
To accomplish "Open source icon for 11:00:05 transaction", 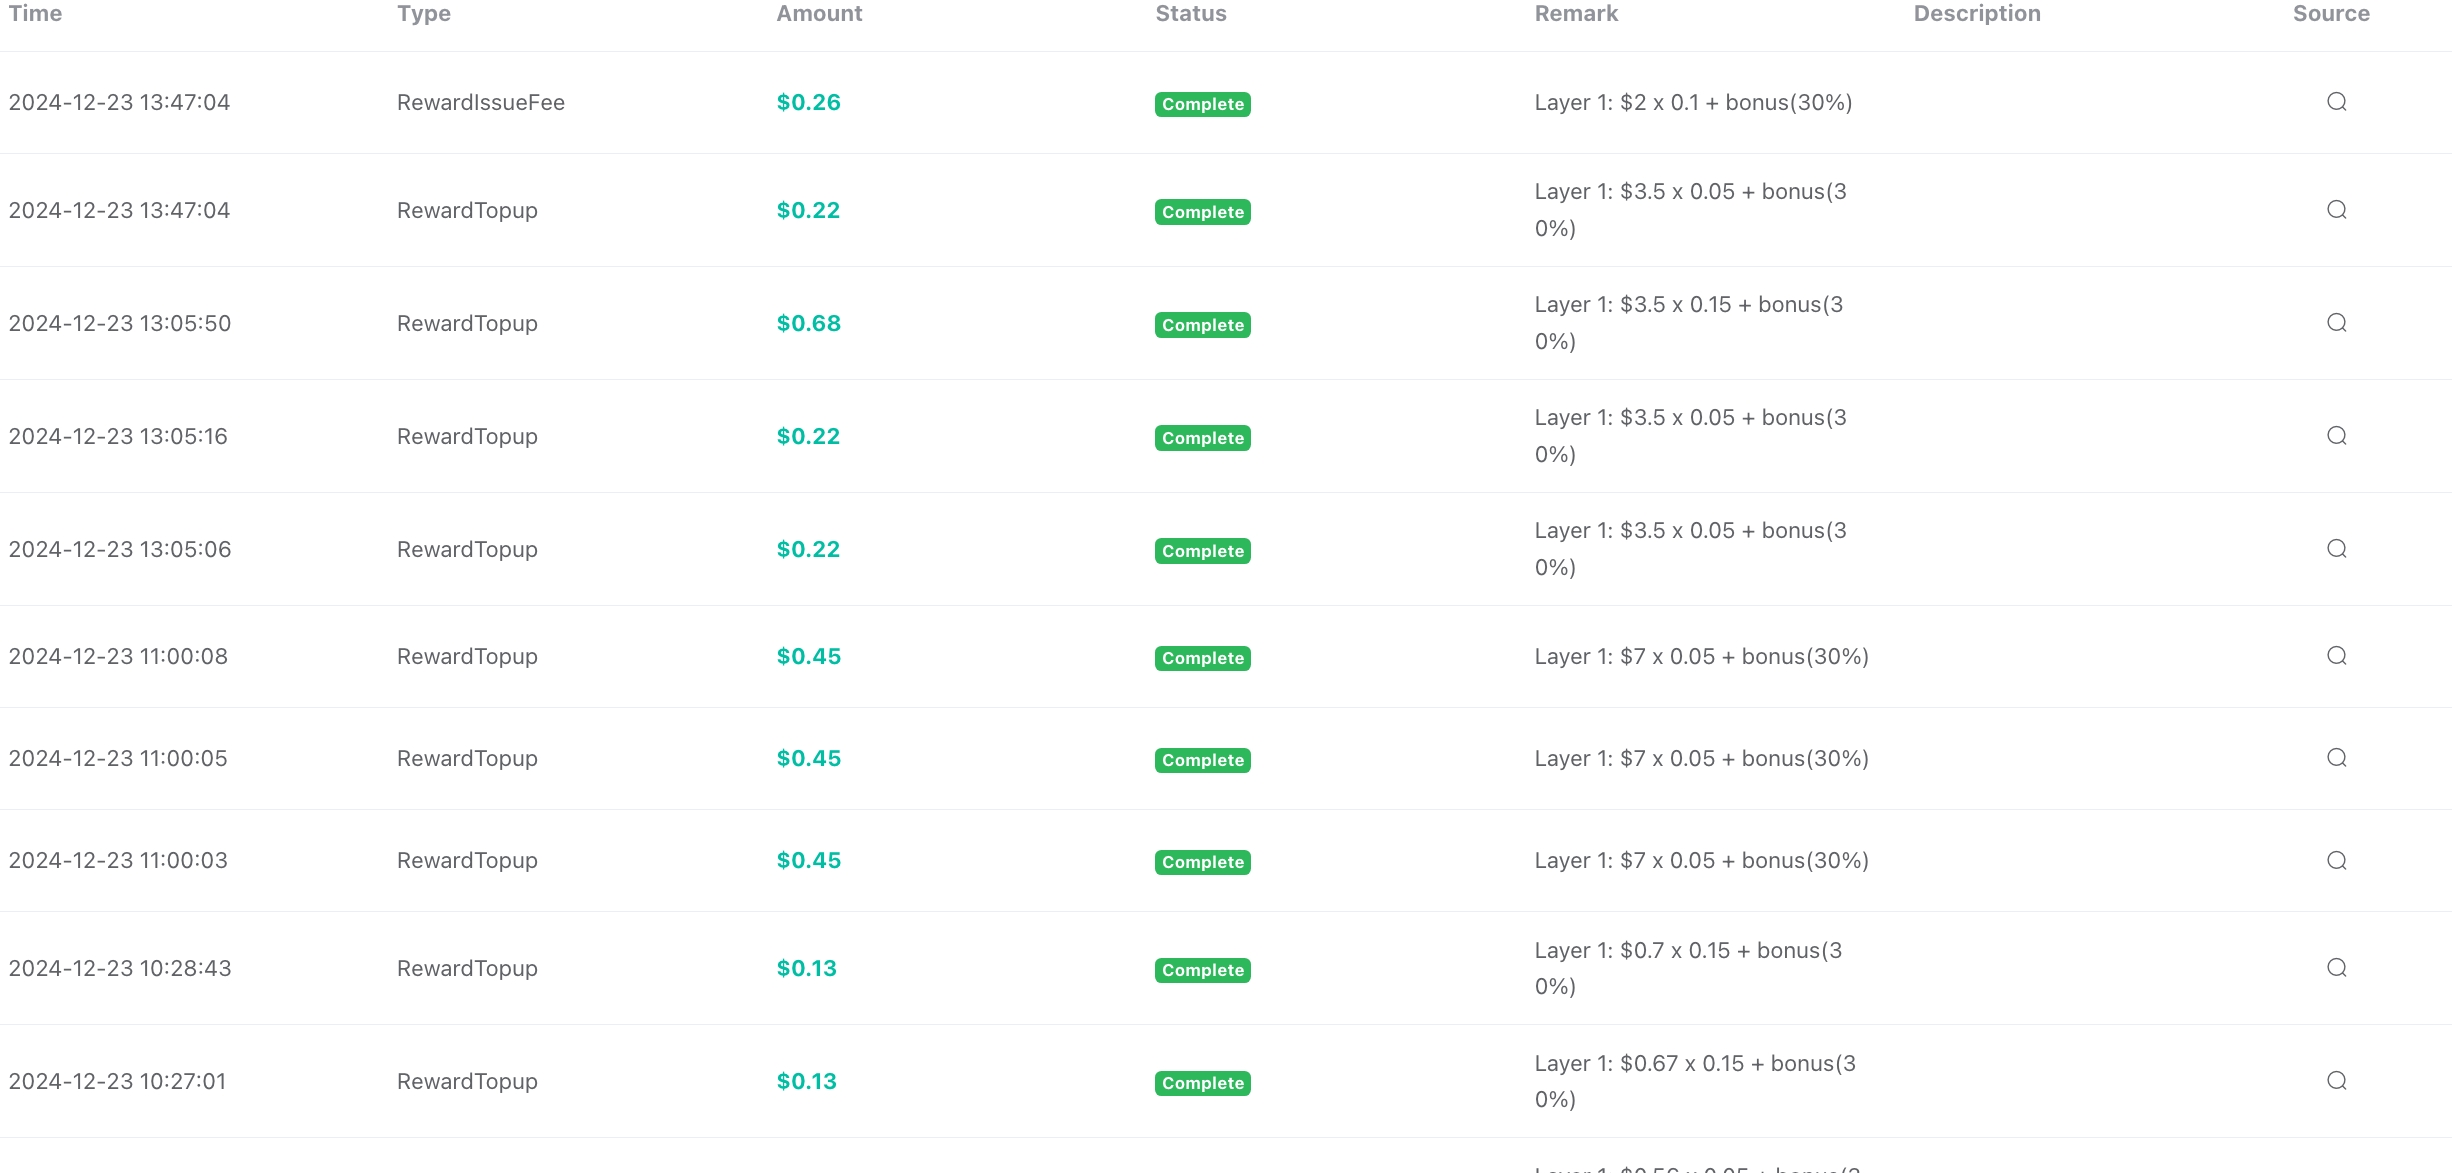I will point(2336,758).
